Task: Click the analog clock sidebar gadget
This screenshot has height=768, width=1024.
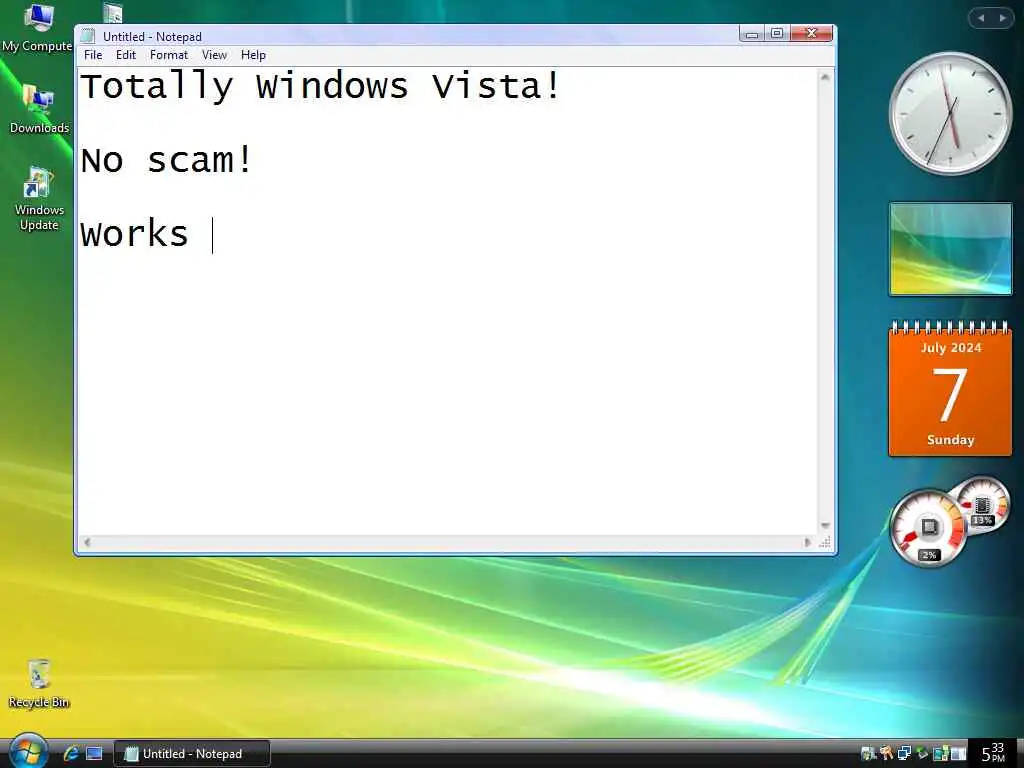Action: tap(950, 113)
